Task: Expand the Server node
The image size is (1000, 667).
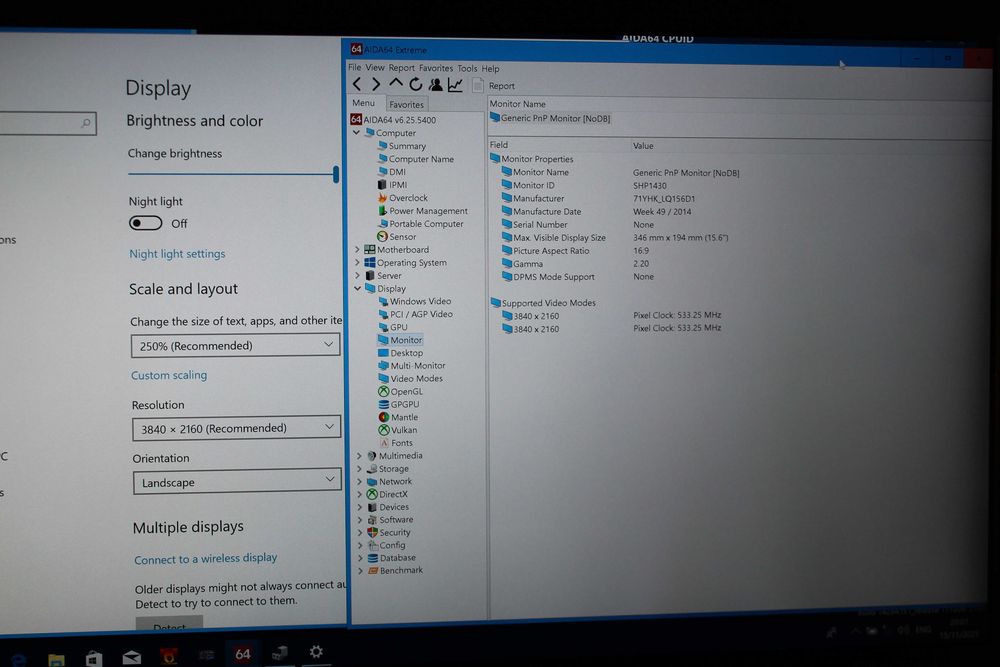Action: [x=357, y=275]
